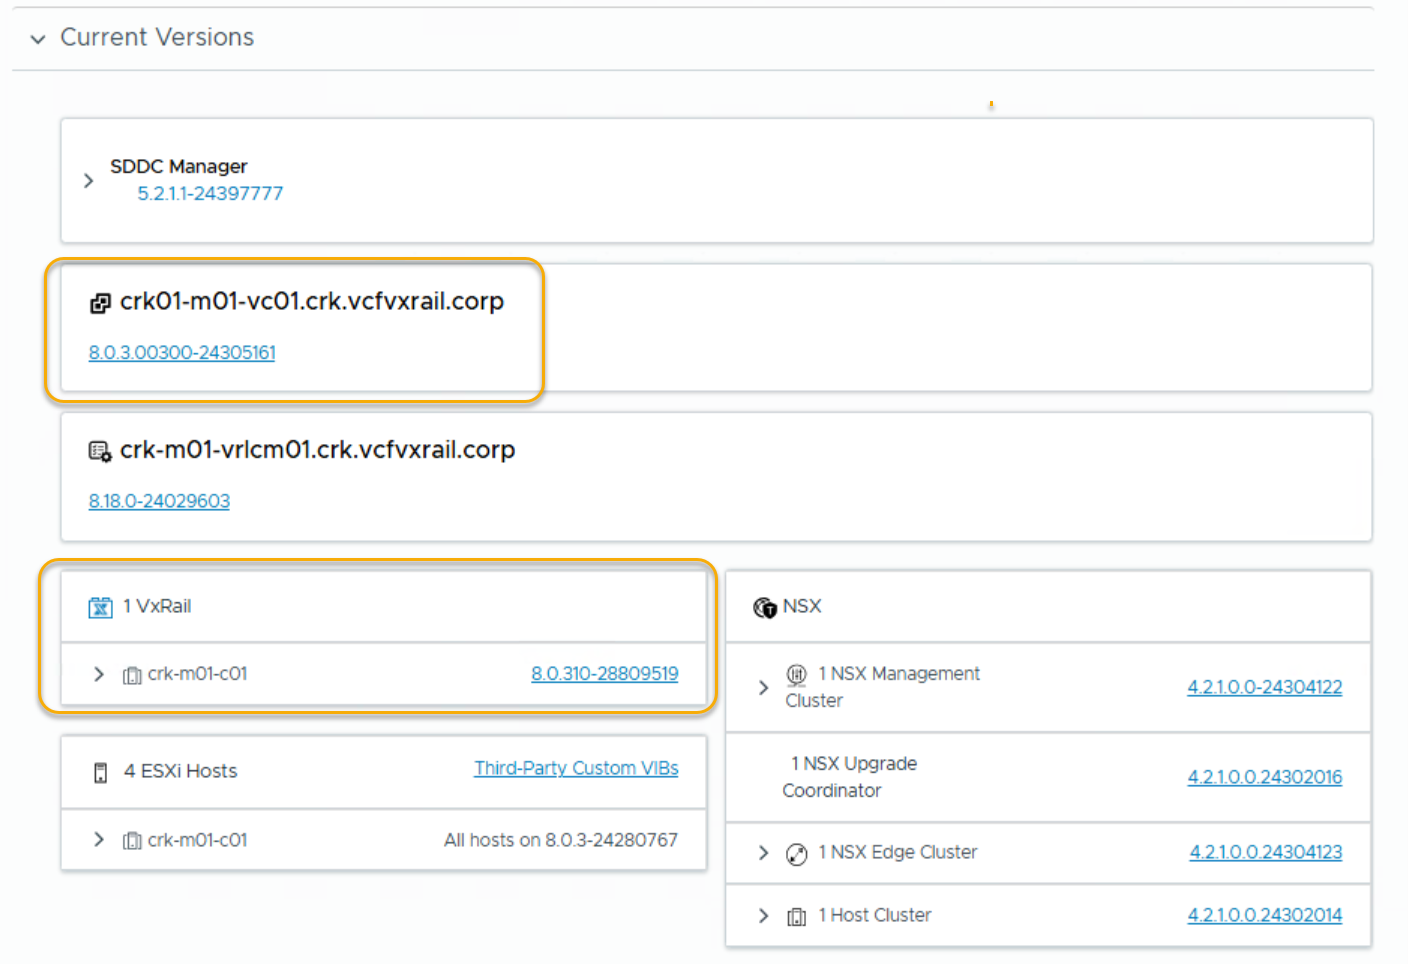Click the vRLCM icon beside crk-m01-vrlcm01
The image size is (1408, 964).
tap(100, 452)
